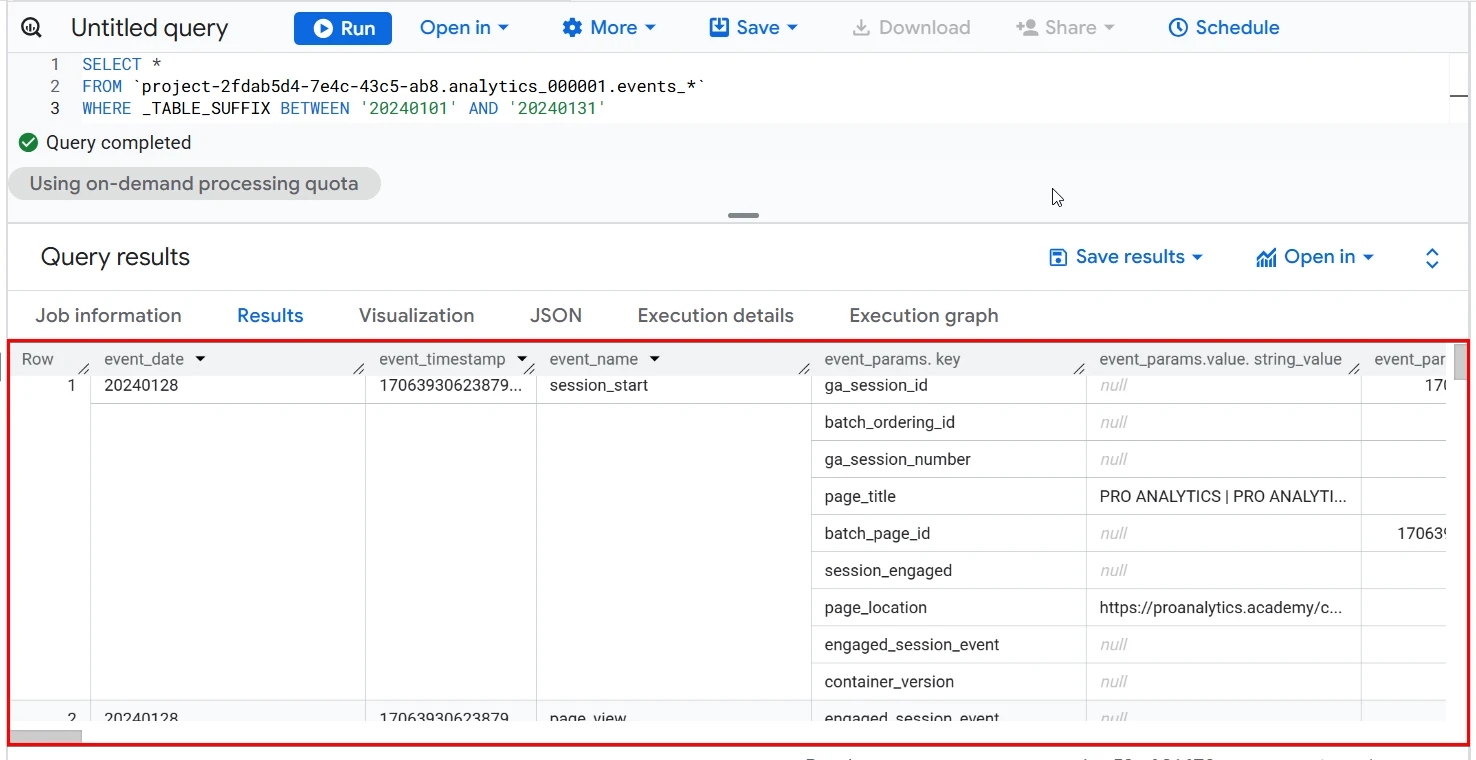Screen dimensions: 1476x760
Task: Open the More settings menu
Action: pos(608,28)
